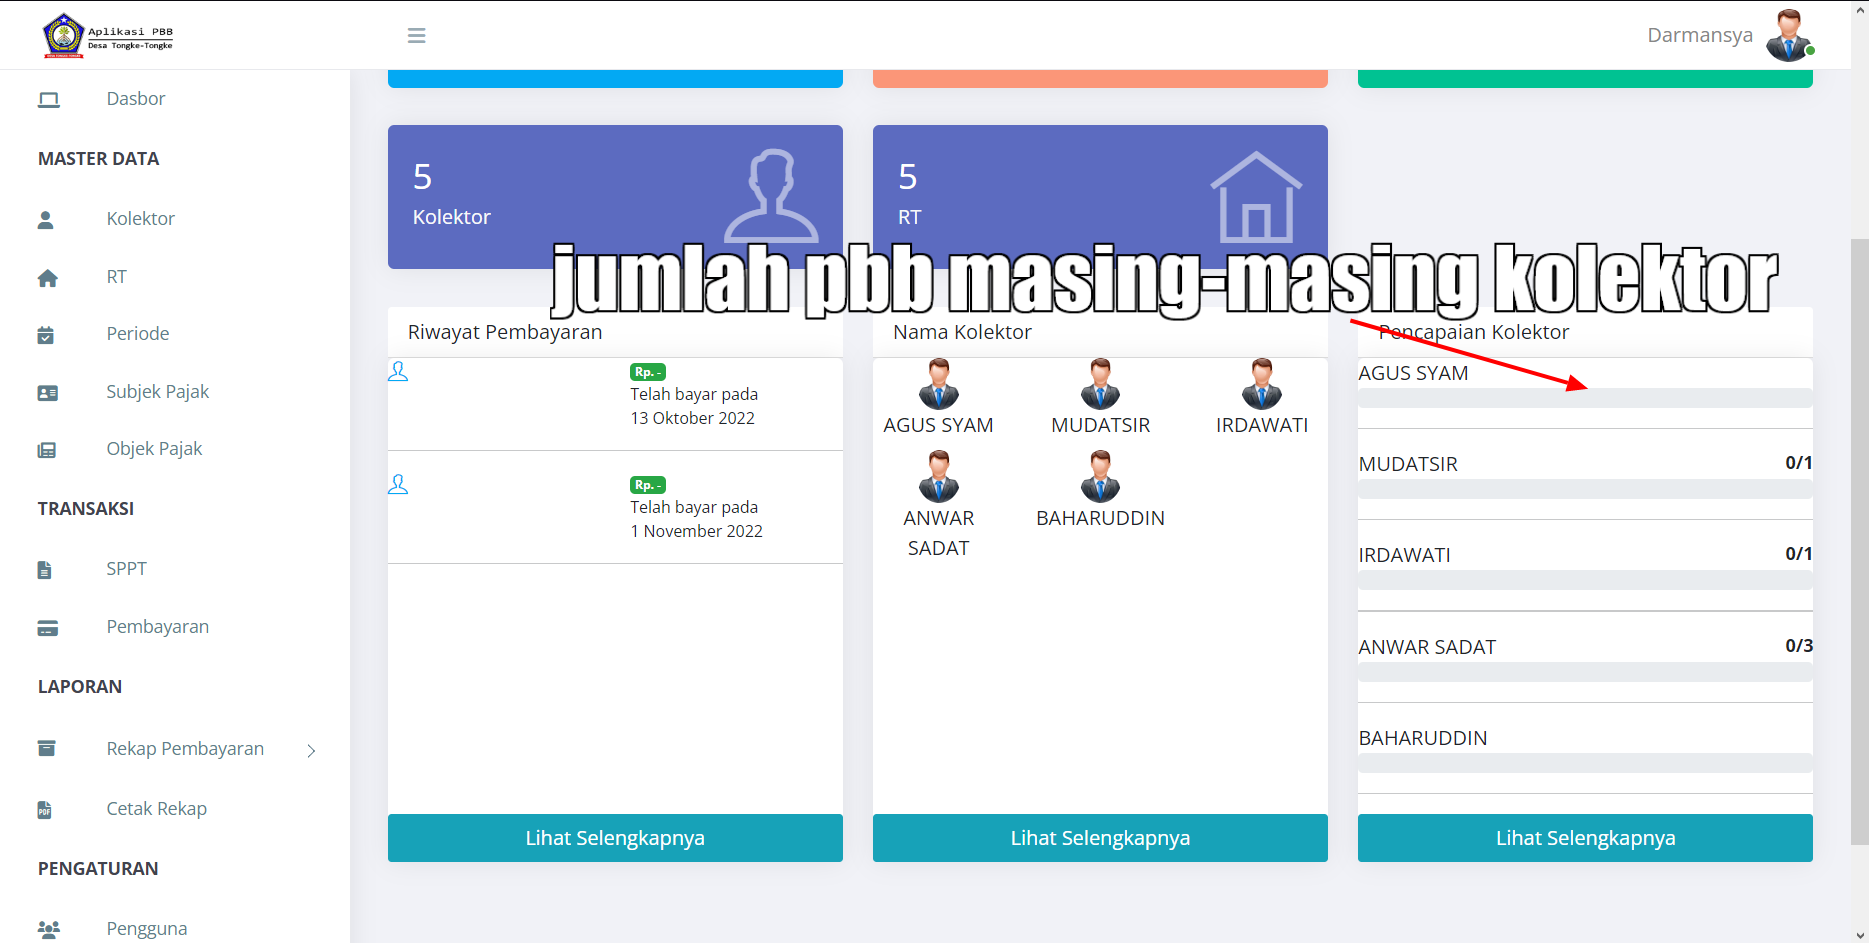
Task: Select the Objek Pajak icon
Action: (47, 449)
